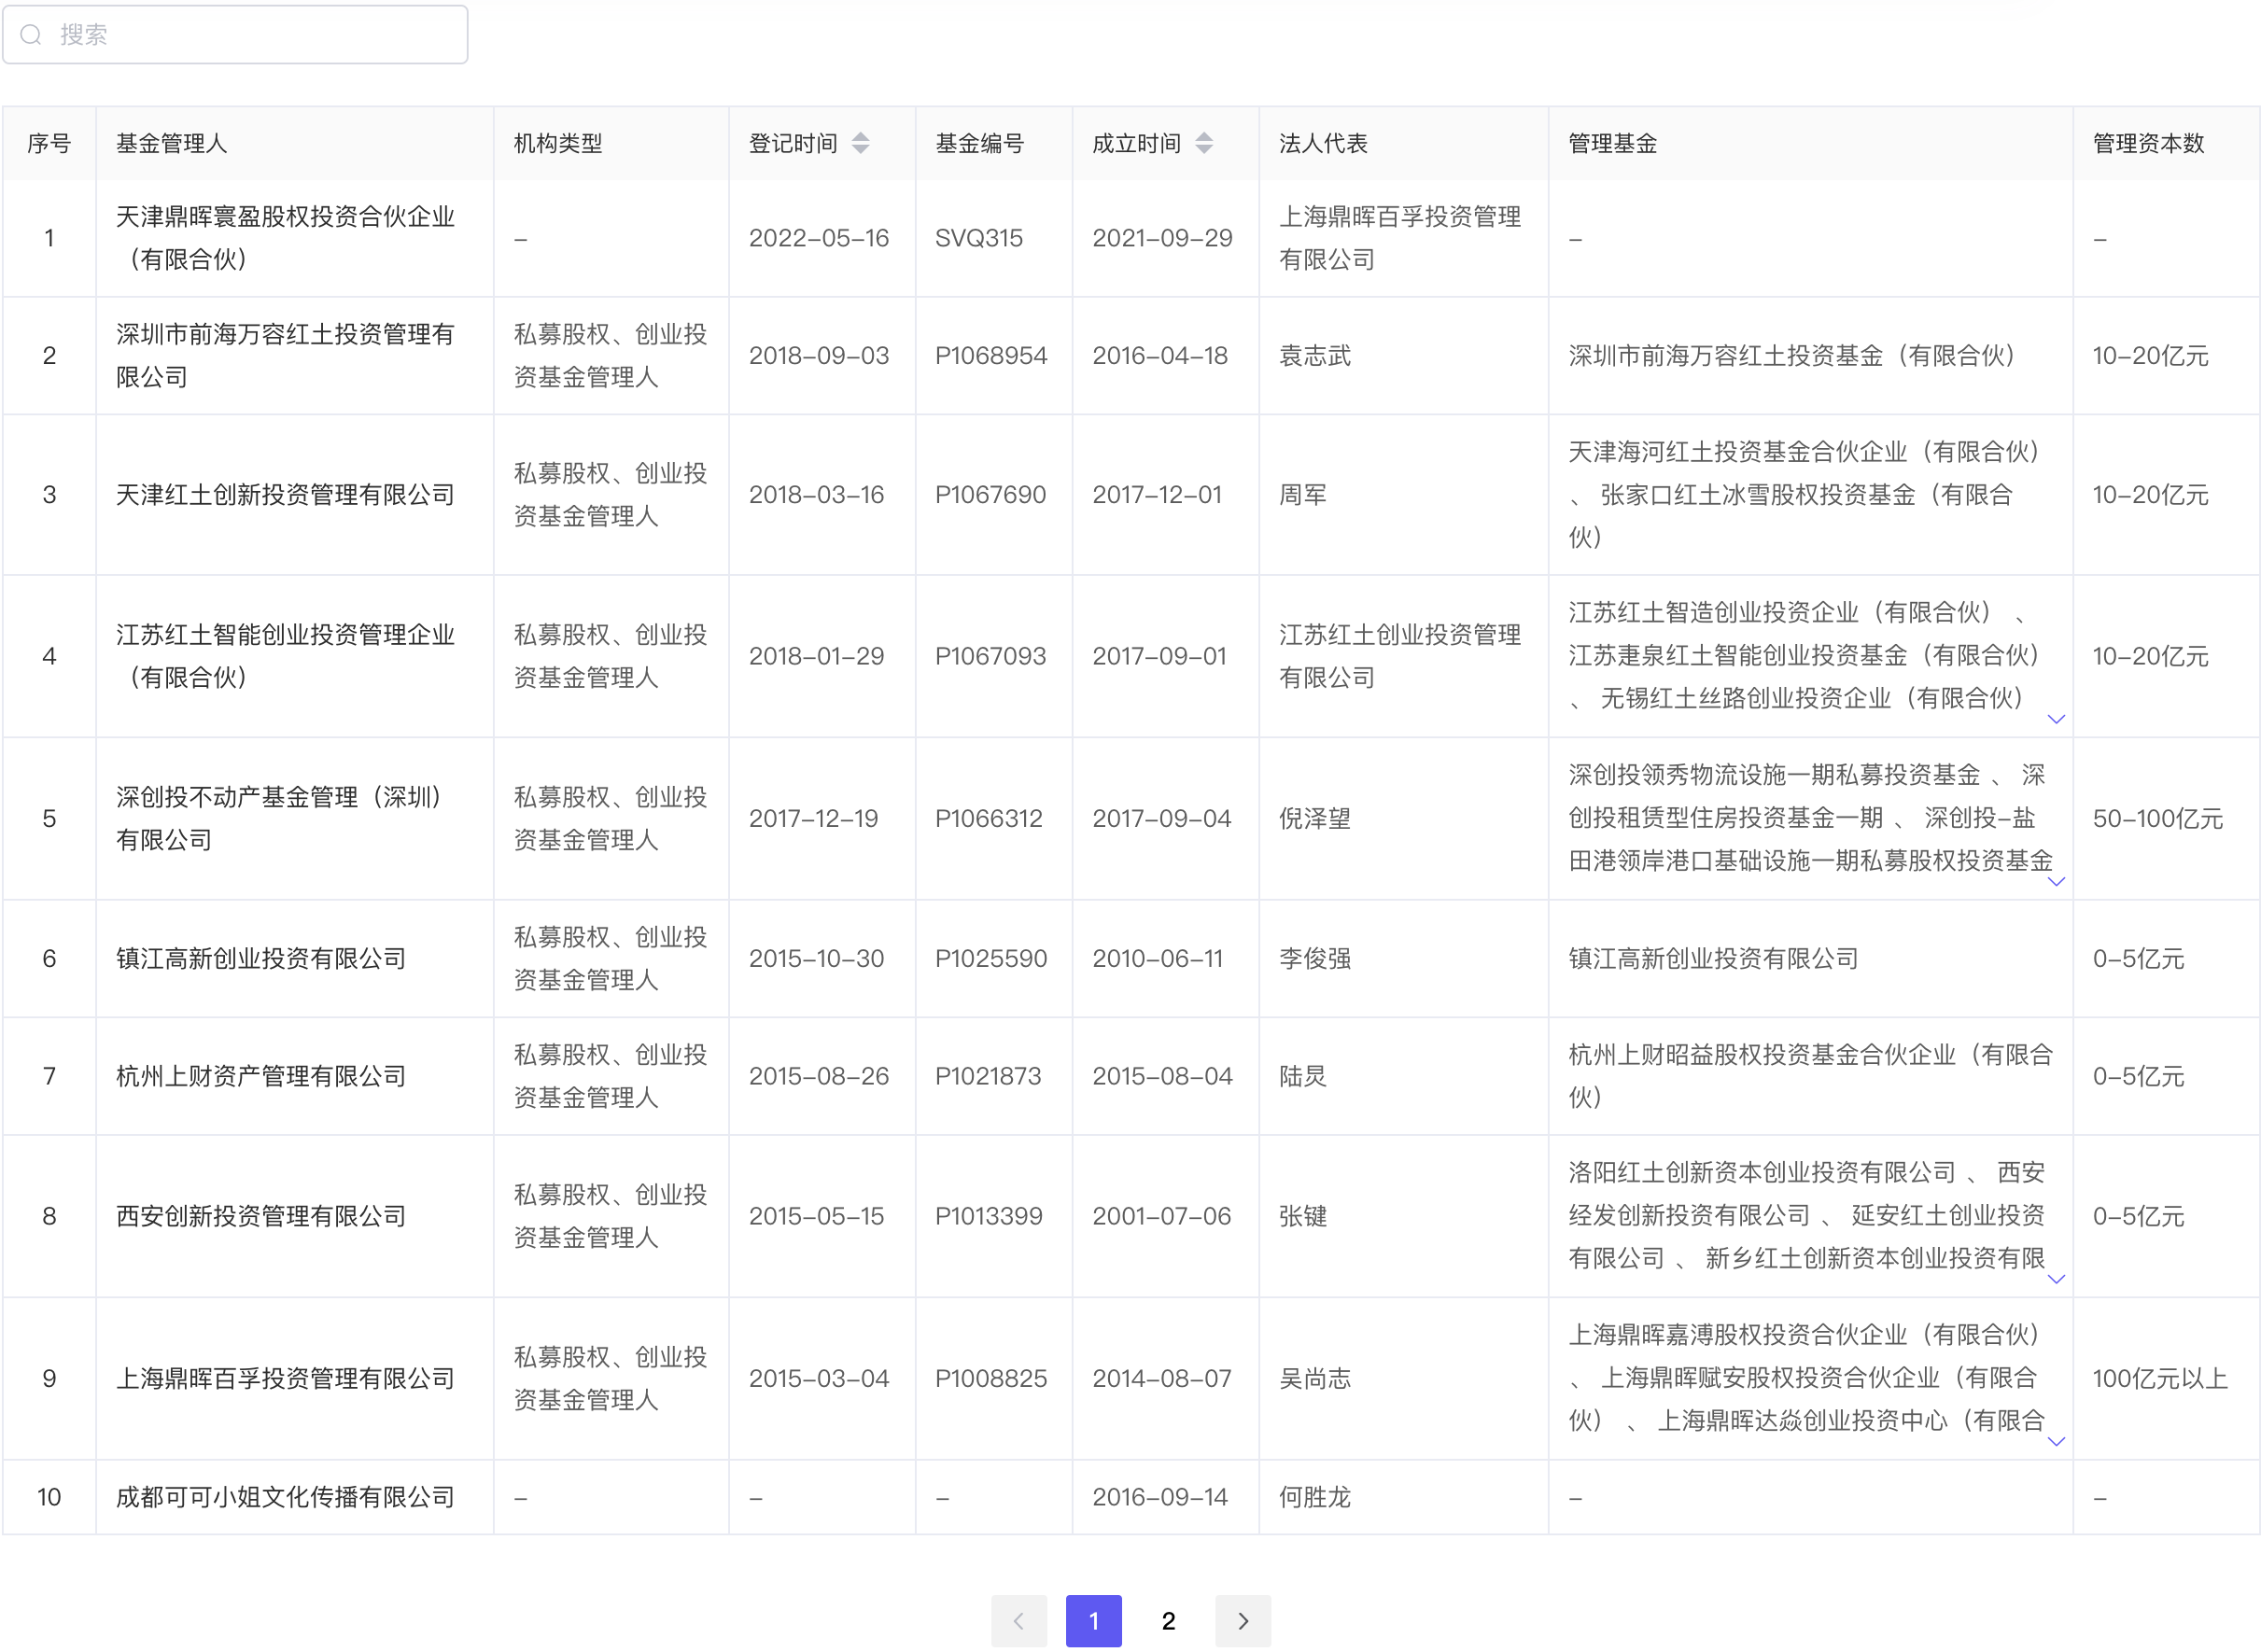
Task: Click legal representative 上海鼎晖百孚投资管理有限公司 in row 1
Action: pos(1399,238)
